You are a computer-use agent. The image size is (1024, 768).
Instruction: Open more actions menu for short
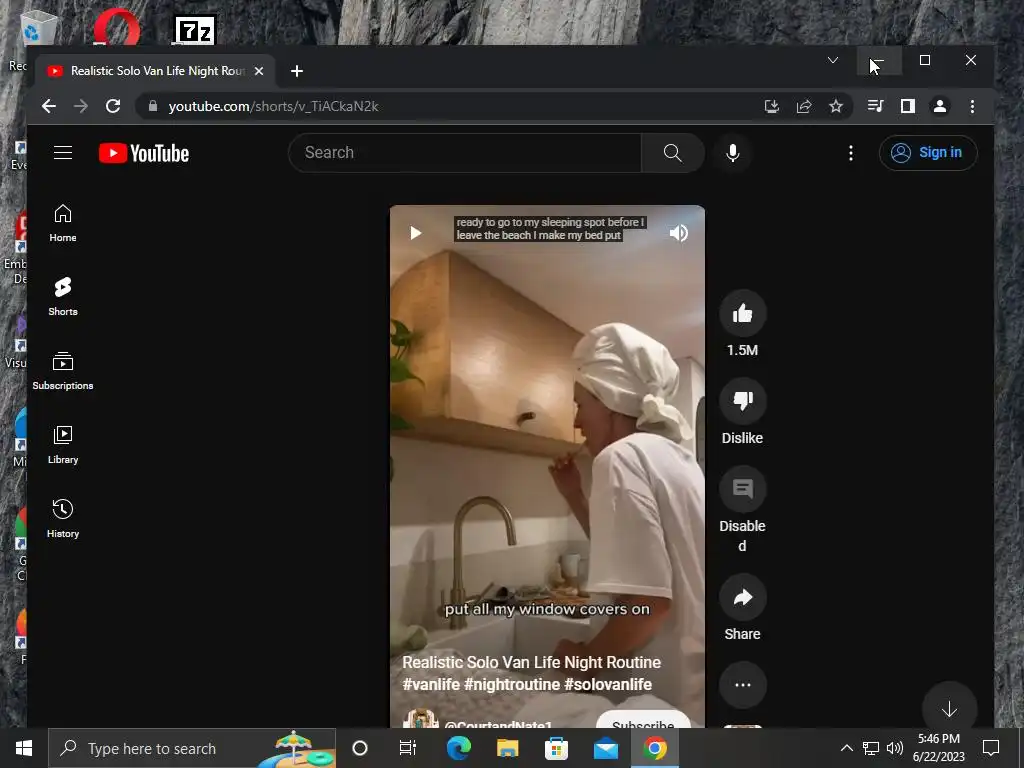[743, 685]
